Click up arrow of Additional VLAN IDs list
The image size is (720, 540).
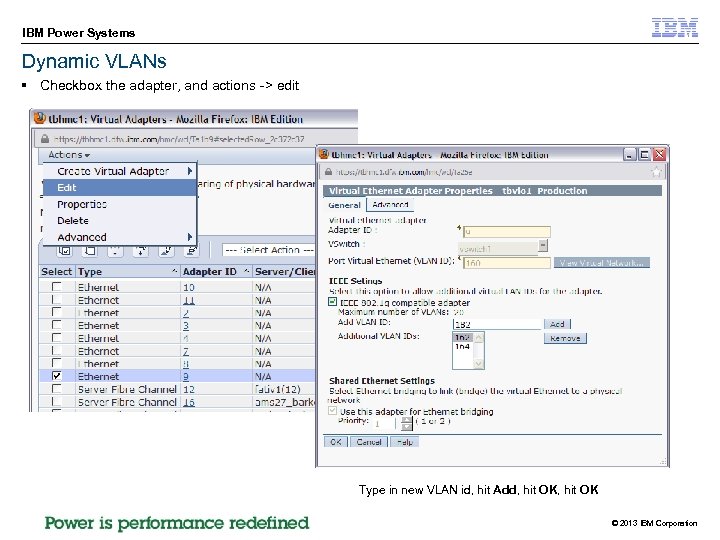pos(478,338)
